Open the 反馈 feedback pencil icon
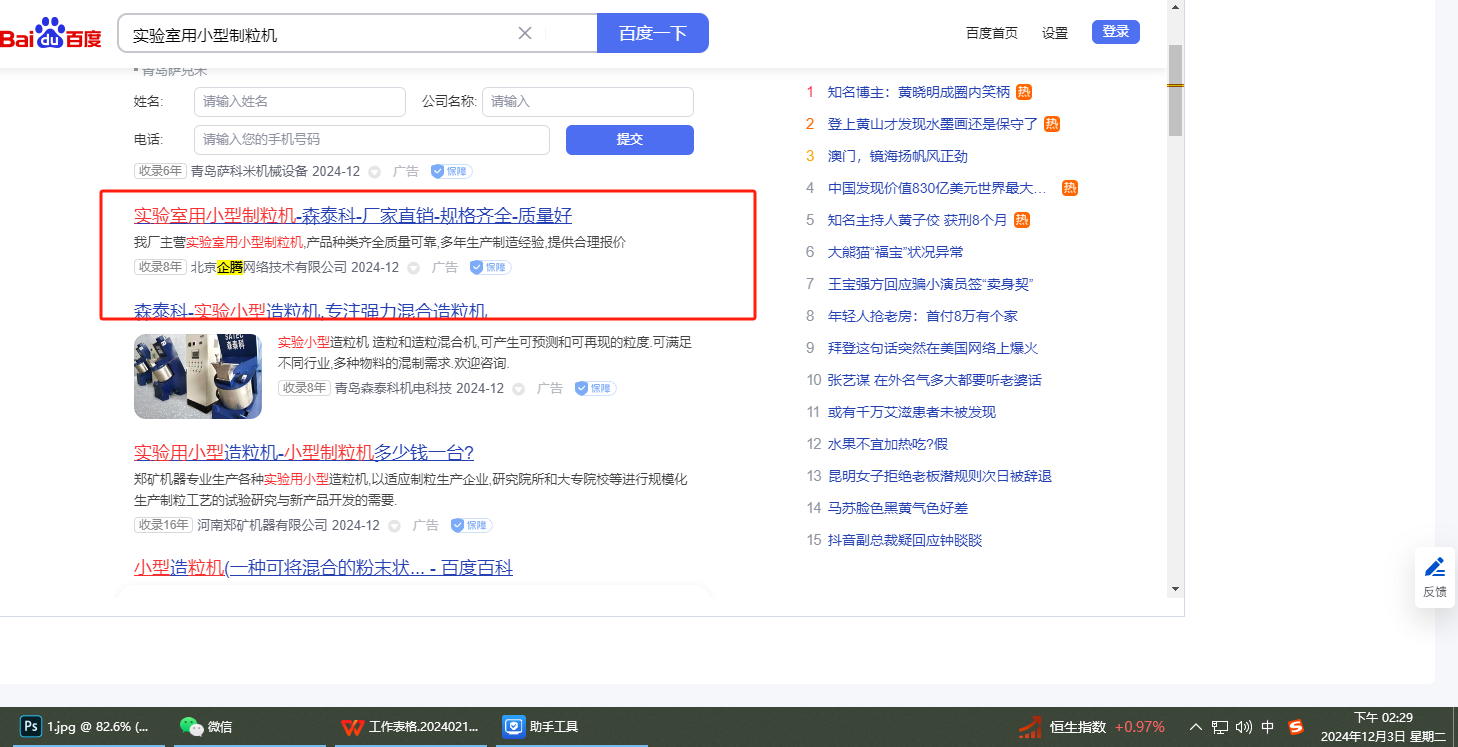This screenshot has width=1458, height=747. tap(1435, 568)
